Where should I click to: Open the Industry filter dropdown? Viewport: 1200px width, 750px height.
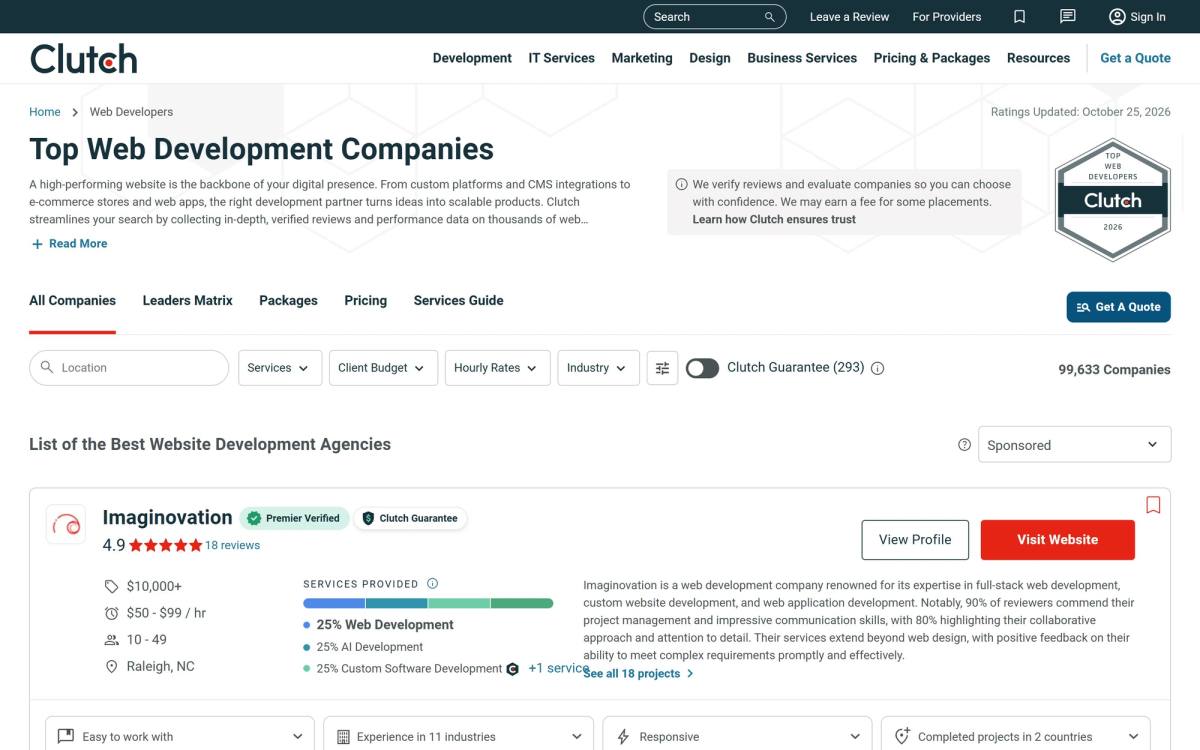tap(598, 368)
